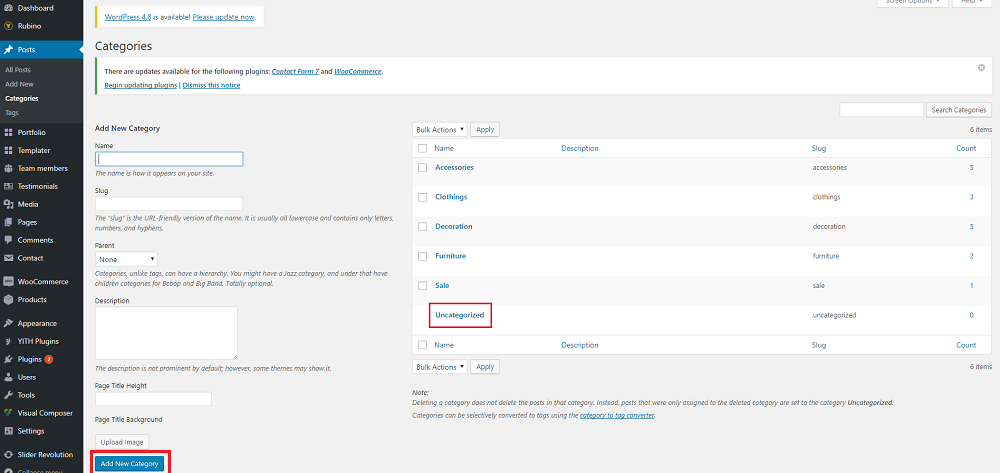
Task: Click the Visual Composer icon
Action: pos(8,412)
